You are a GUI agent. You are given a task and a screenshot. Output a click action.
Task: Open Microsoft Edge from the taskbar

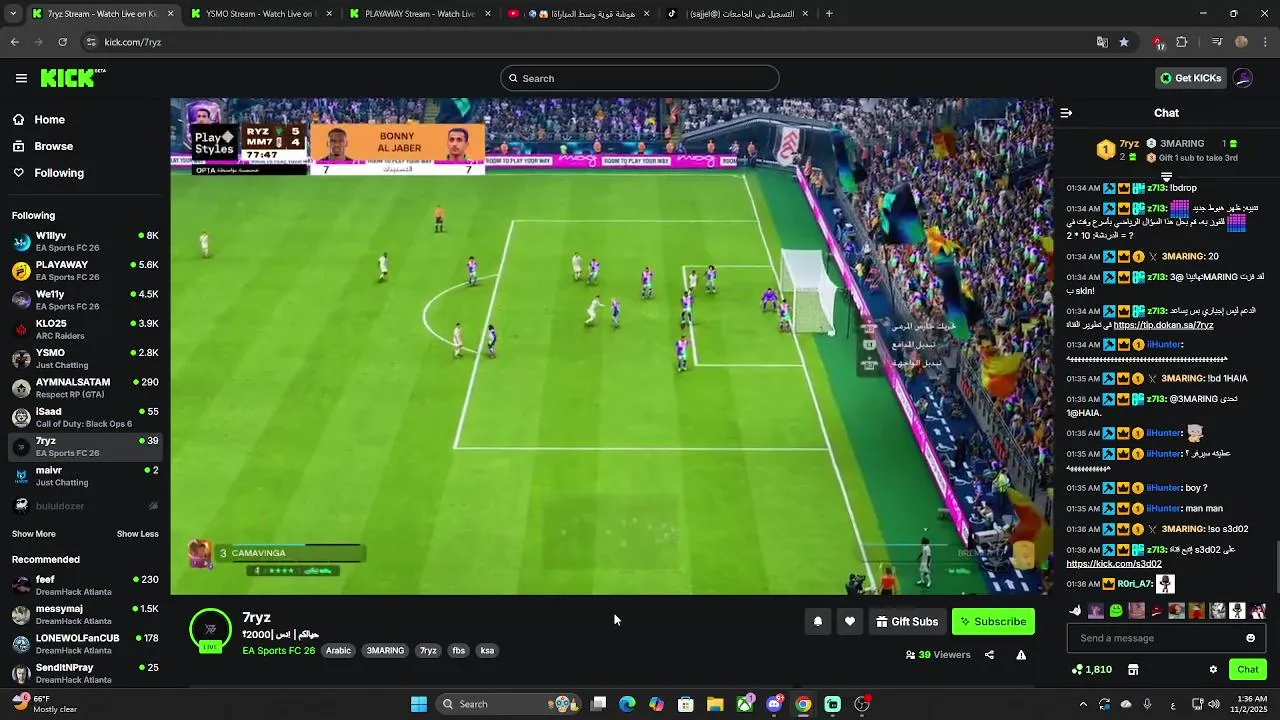click(x=627, y=704)
